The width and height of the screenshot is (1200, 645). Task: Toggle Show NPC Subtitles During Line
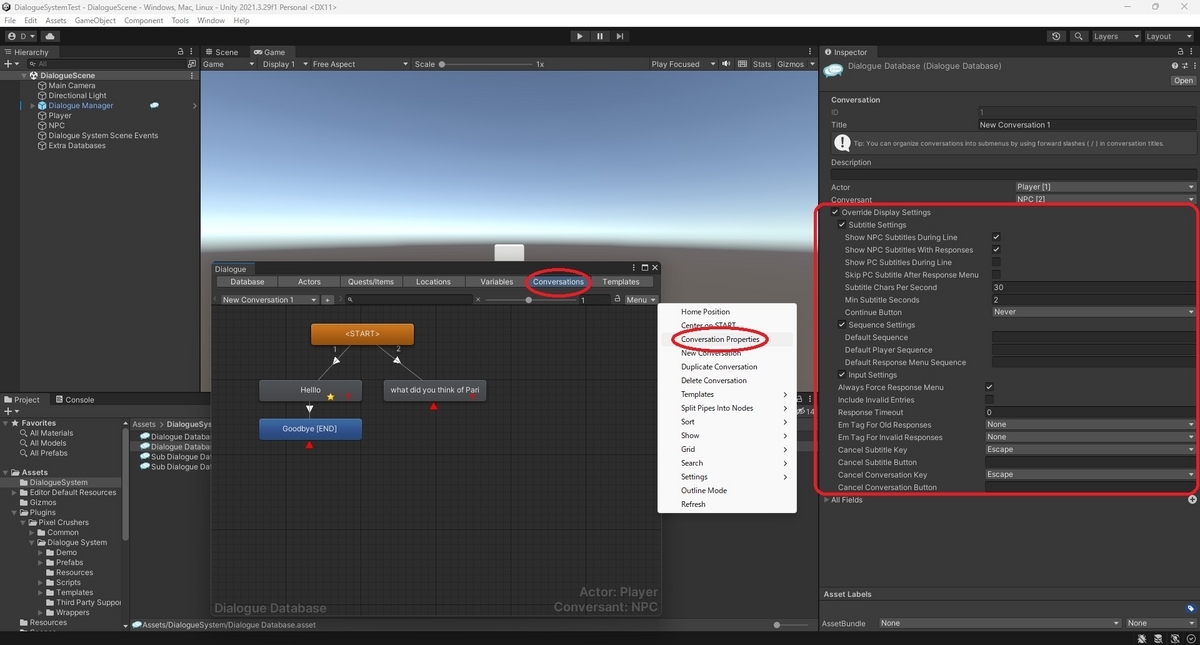996,237
